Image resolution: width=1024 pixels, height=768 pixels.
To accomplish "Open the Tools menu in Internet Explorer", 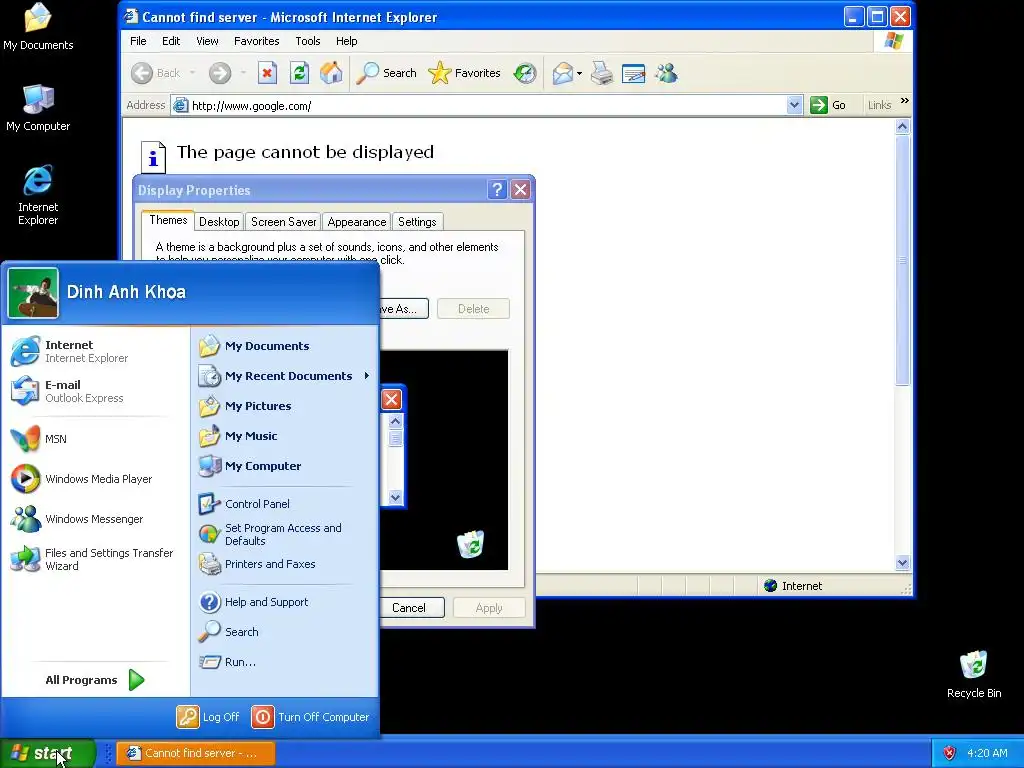I will point(308,41).
